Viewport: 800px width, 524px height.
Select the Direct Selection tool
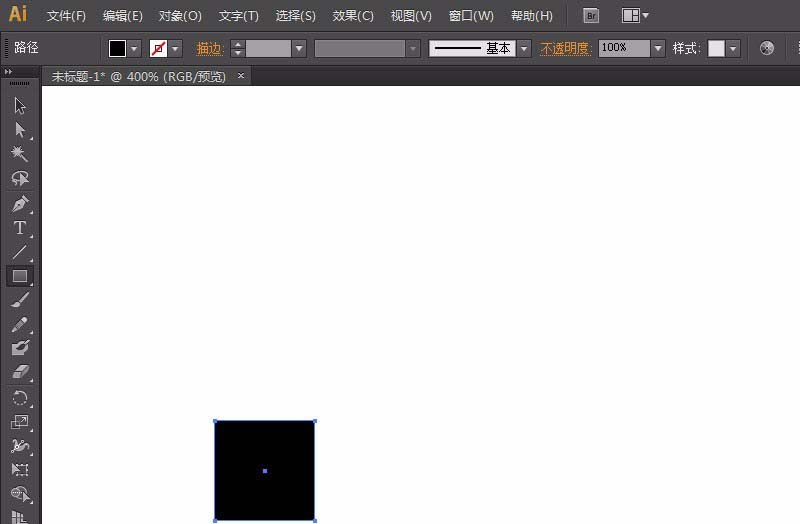point(20,130)
